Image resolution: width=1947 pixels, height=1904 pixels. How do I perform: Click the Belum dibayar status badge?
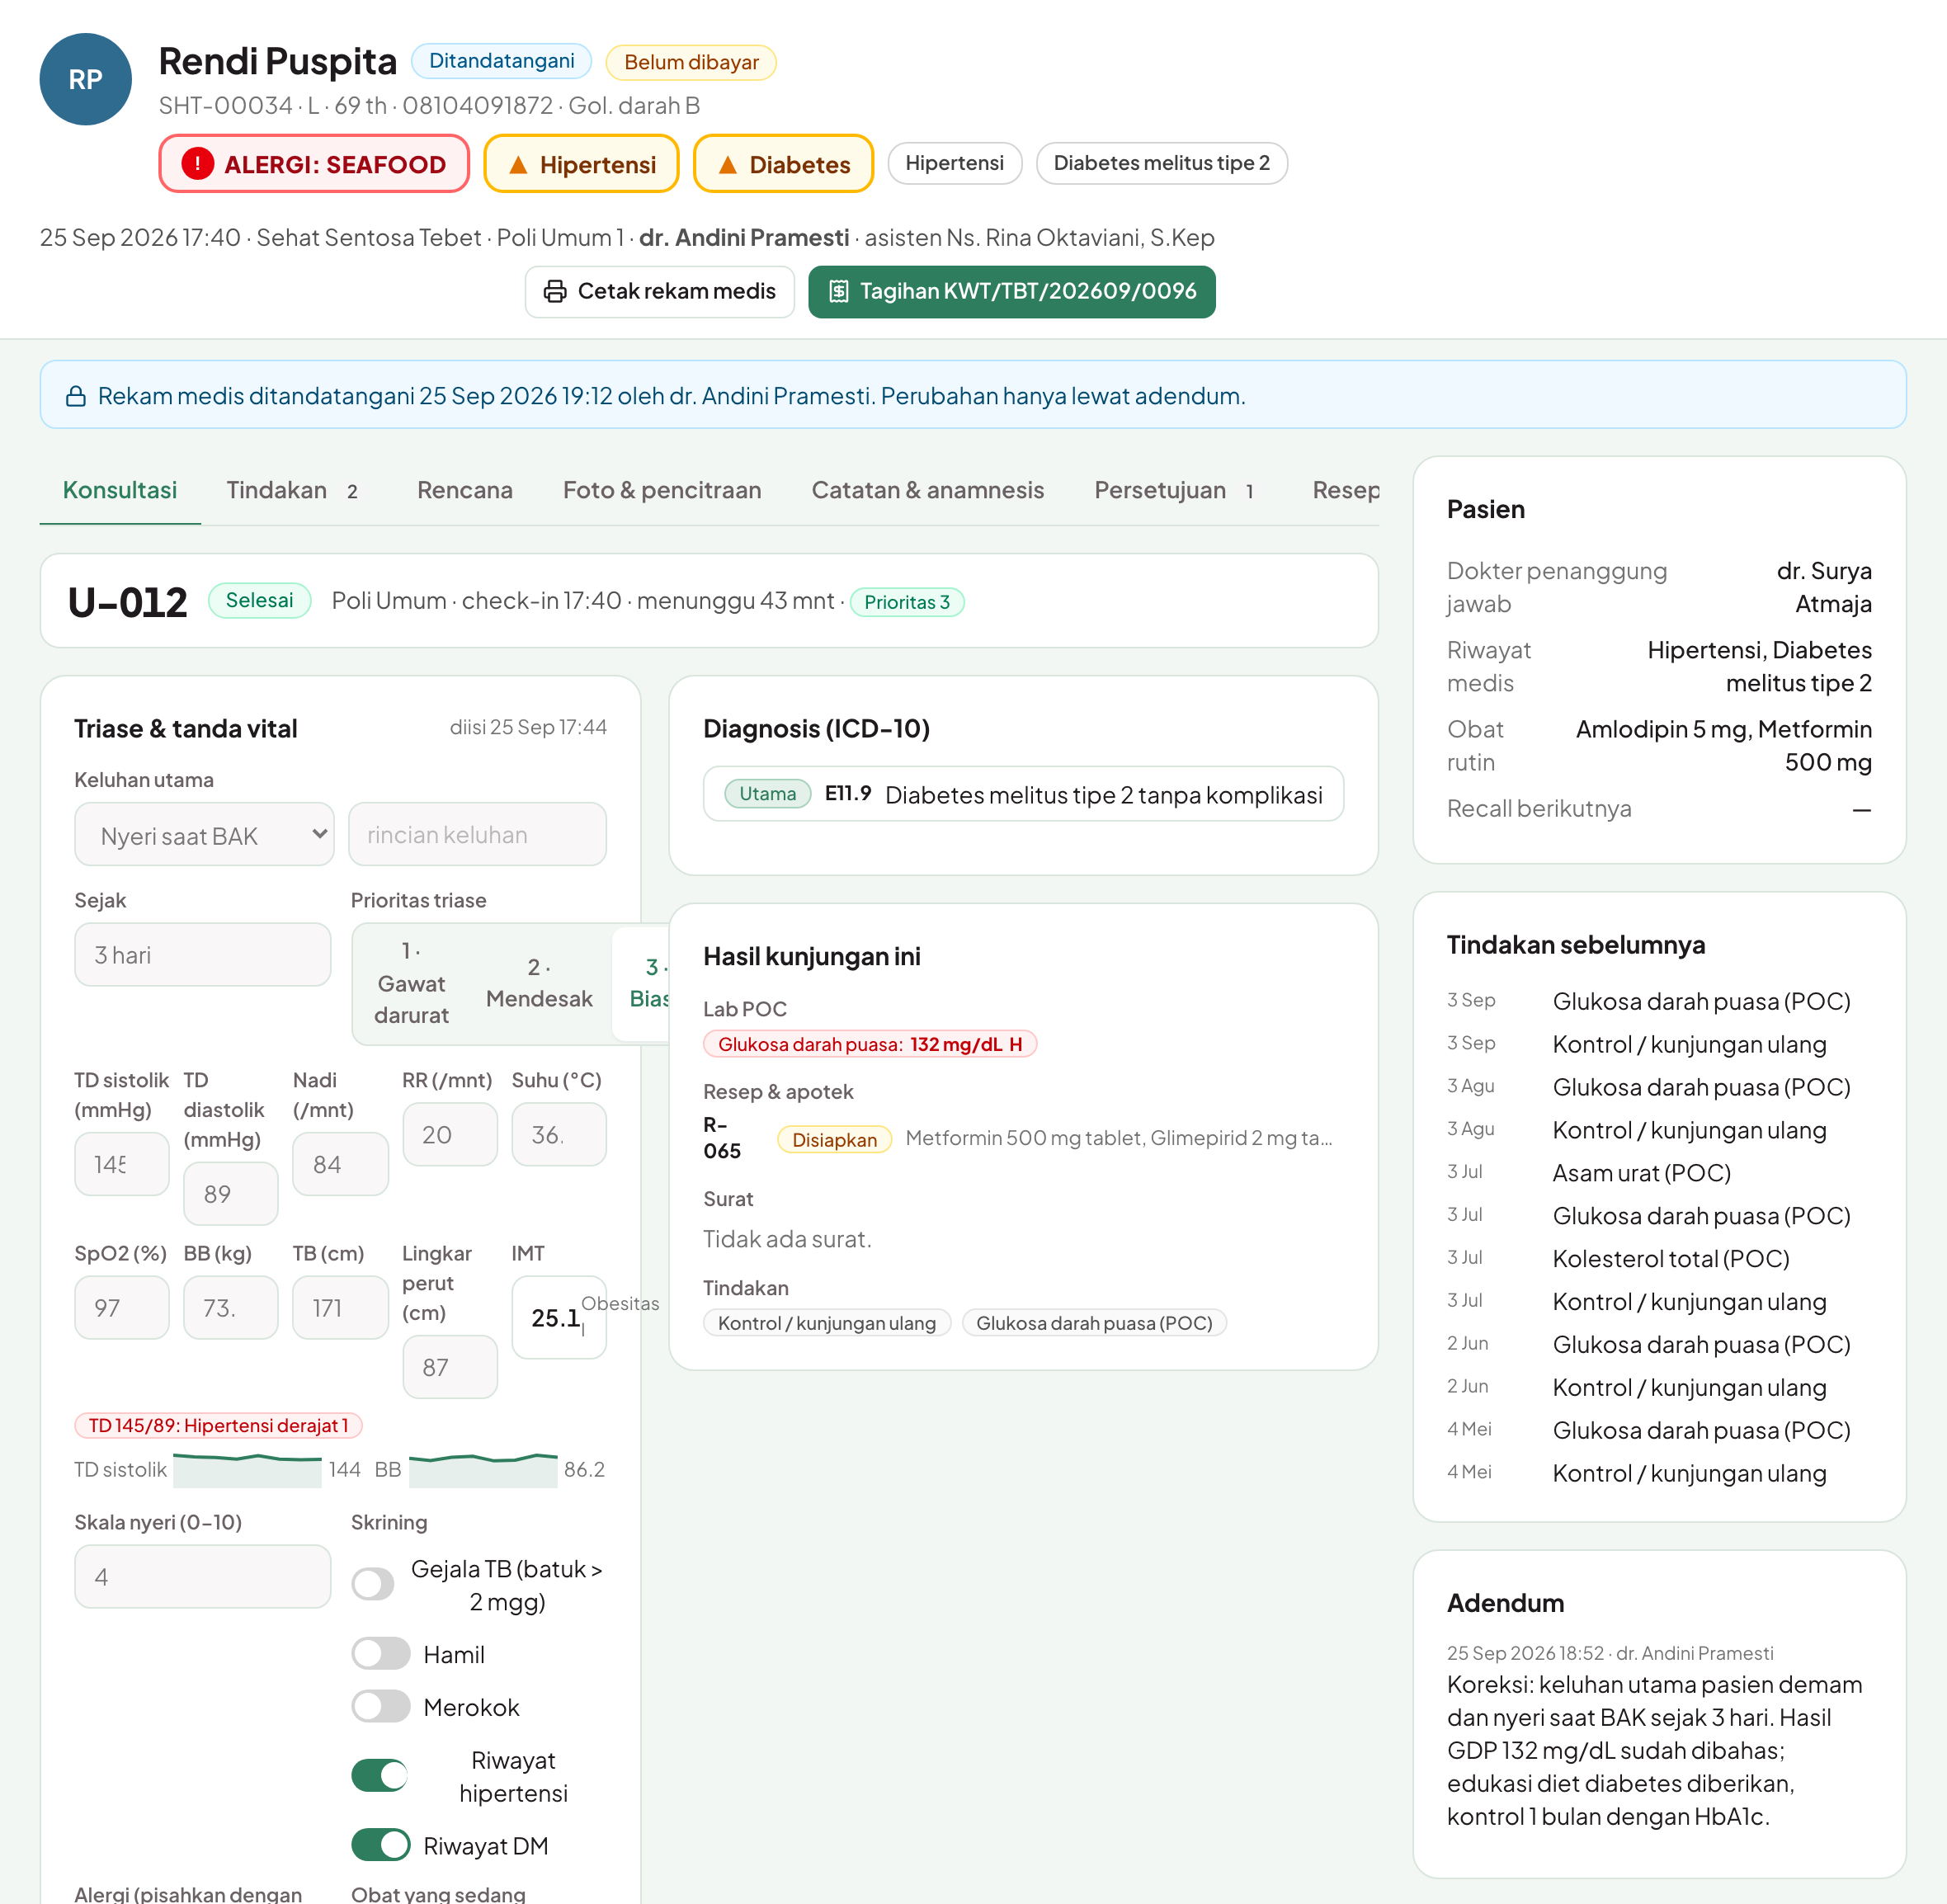coord(692,62)
